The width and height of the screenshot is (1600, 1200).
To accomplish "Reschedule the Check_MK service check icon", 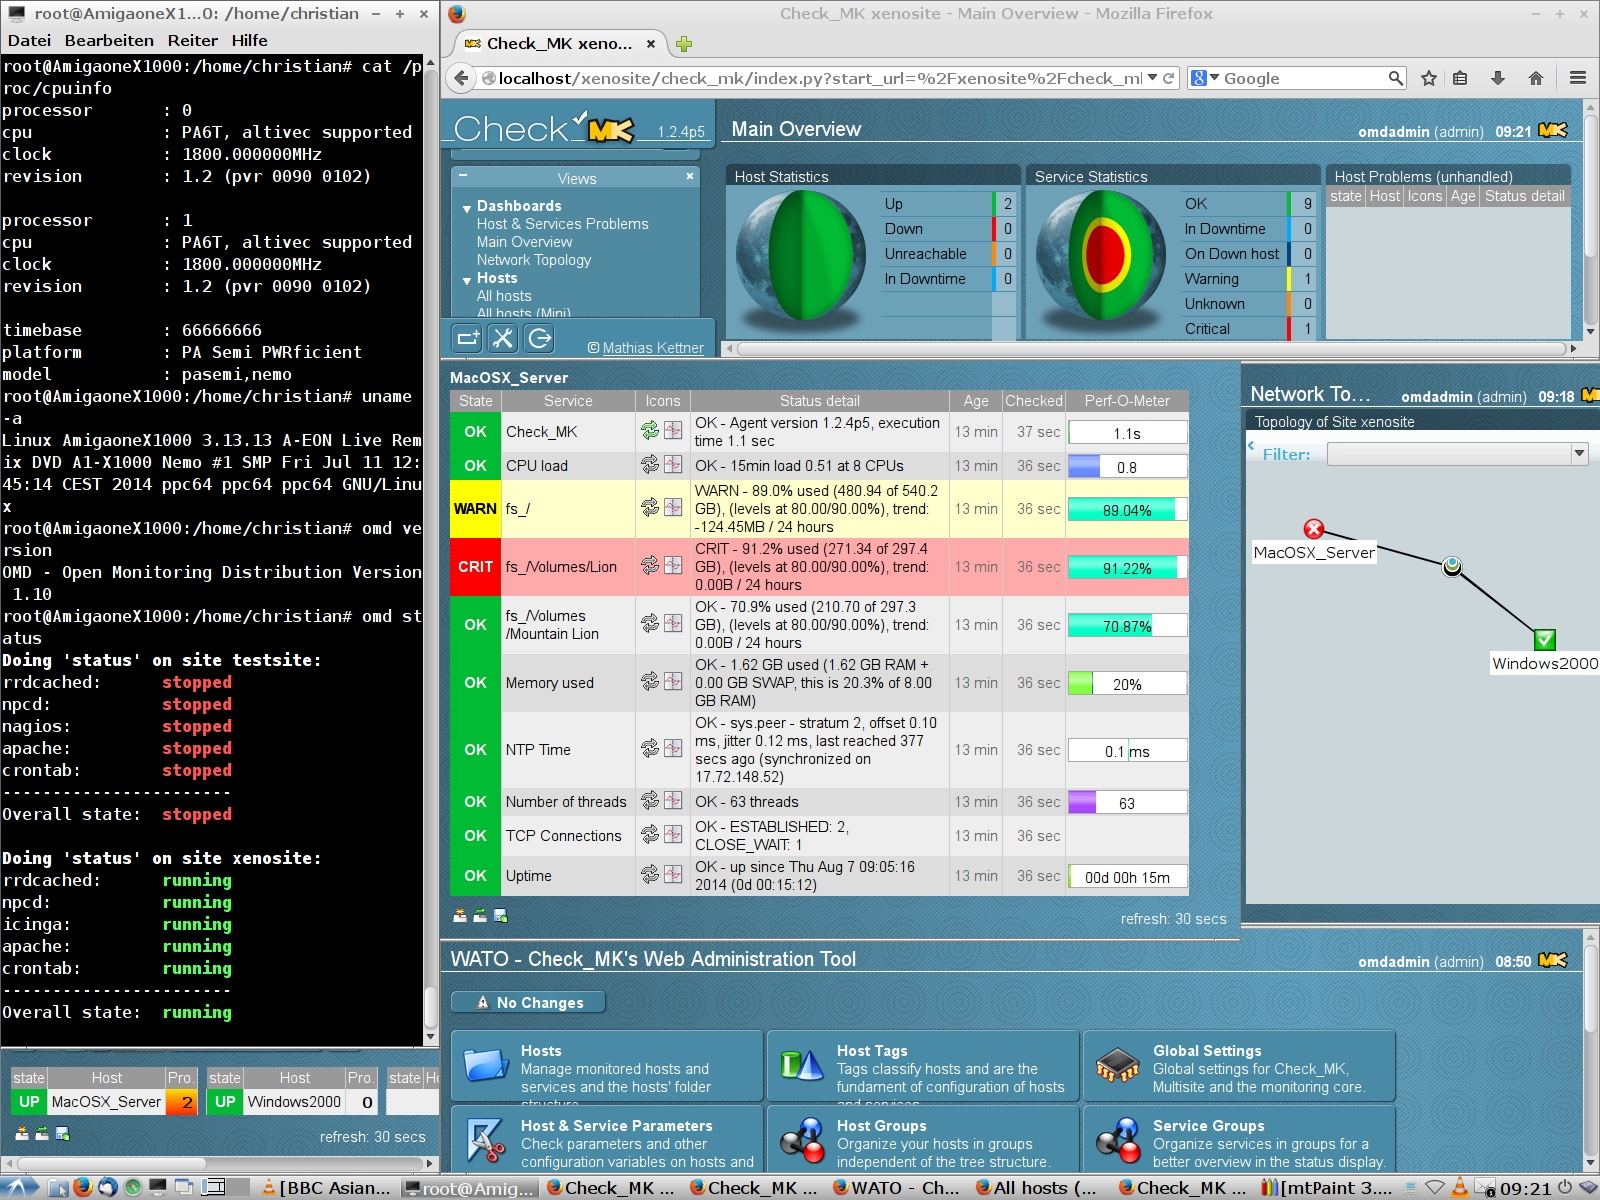I will click(650, 431).
